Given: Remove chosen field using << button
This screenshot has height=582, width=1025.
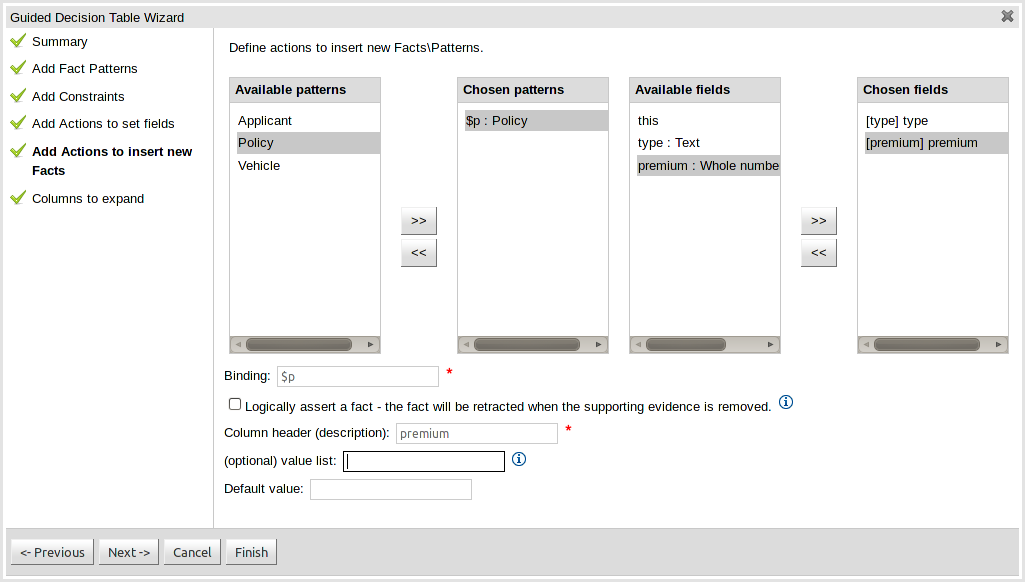Looking at the screenshot, I should tap(818, 253).
